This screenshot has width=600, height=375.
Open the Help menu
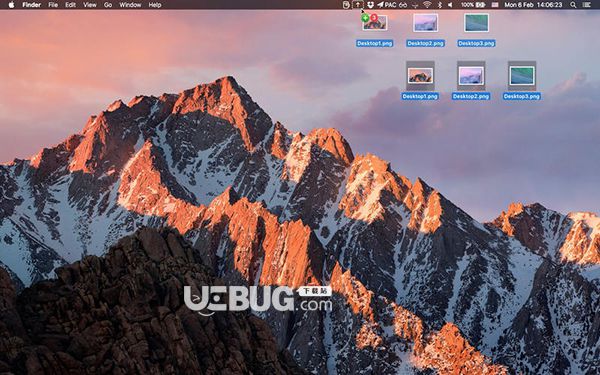pyautogui.click(x=155, y=5)
